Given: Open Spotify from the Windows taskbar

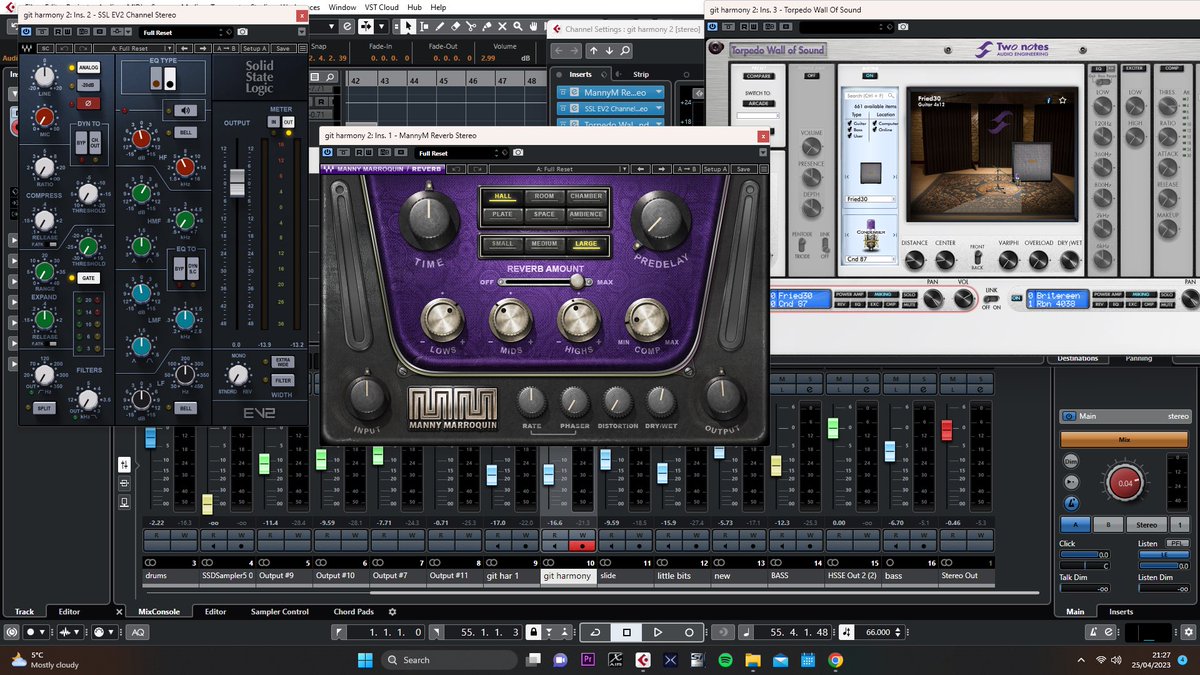Looking at the screenshot, I should coord(724,660).
